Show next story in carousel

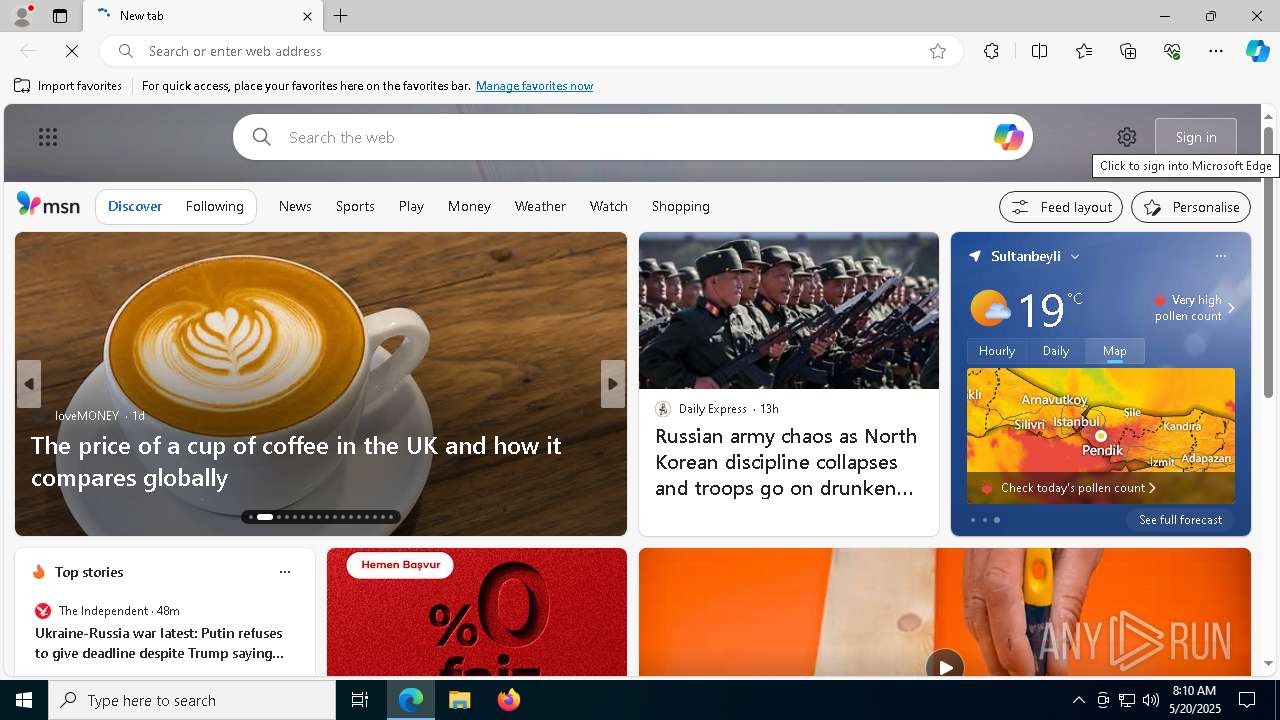point(613,384)
